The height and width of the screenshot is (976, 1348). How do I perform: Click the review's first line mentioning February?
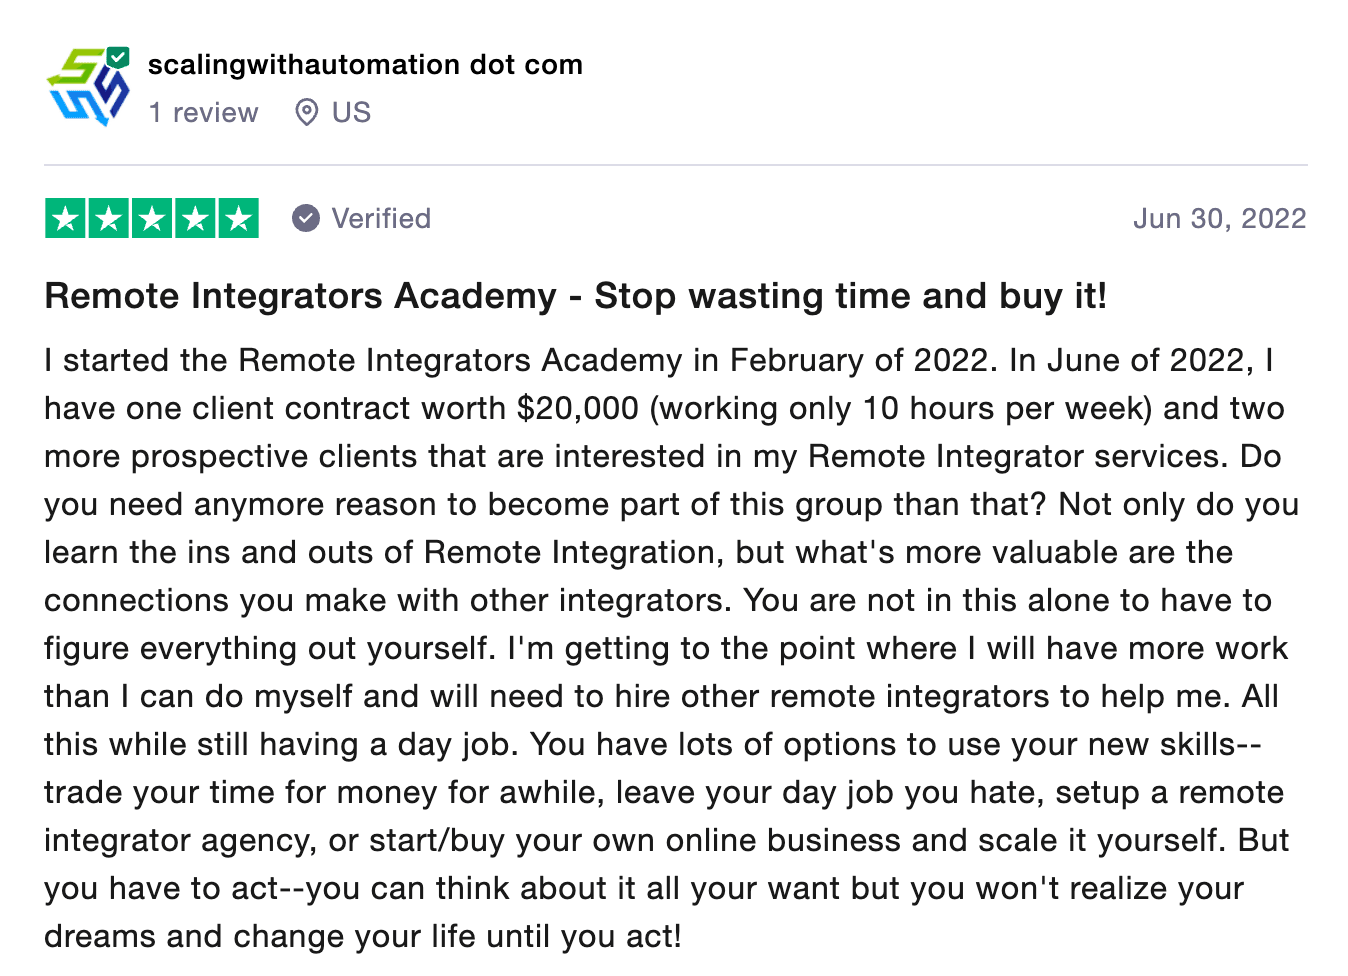tap(658, 361)
